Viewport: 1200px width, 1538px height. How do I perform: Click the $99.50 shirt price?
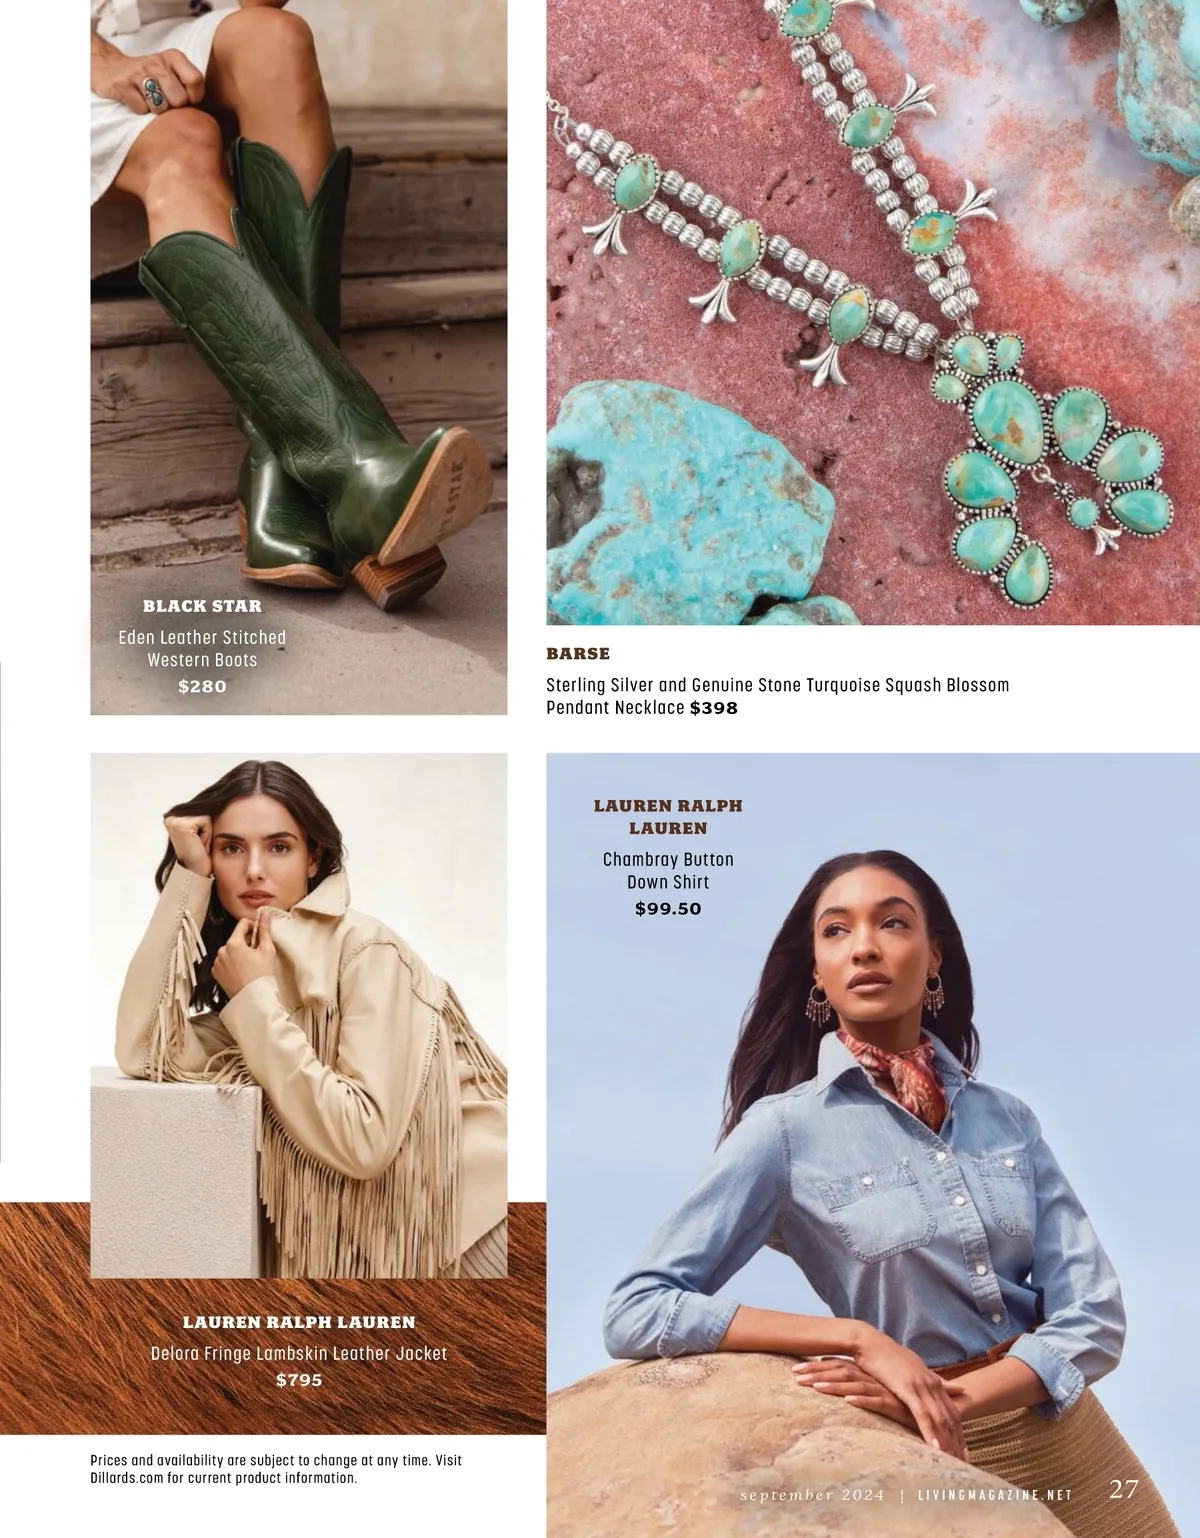click(668, 909)
